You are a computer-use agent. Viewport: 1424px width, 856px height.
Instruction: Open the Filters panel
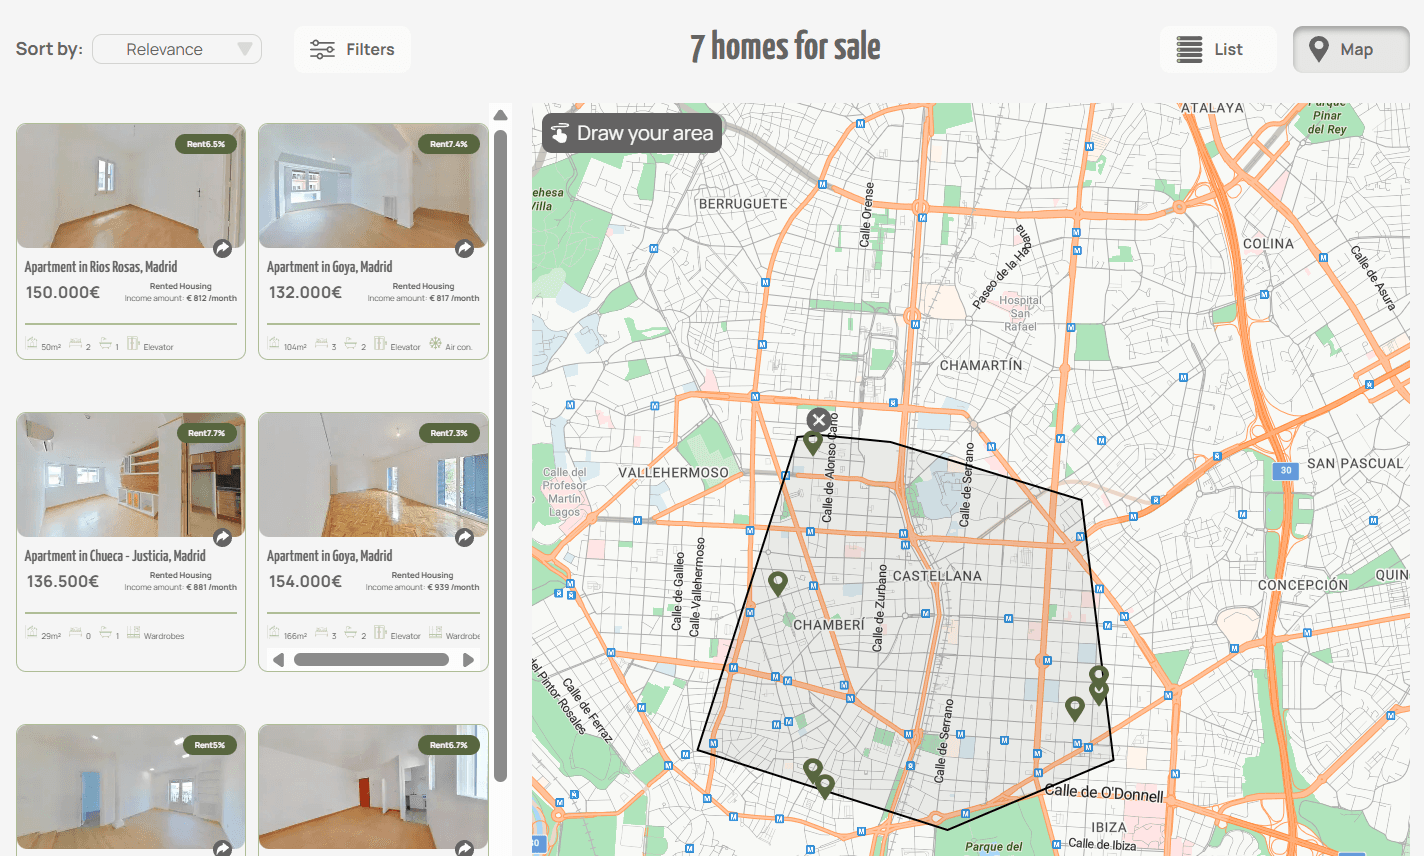[x=352, y=49]
